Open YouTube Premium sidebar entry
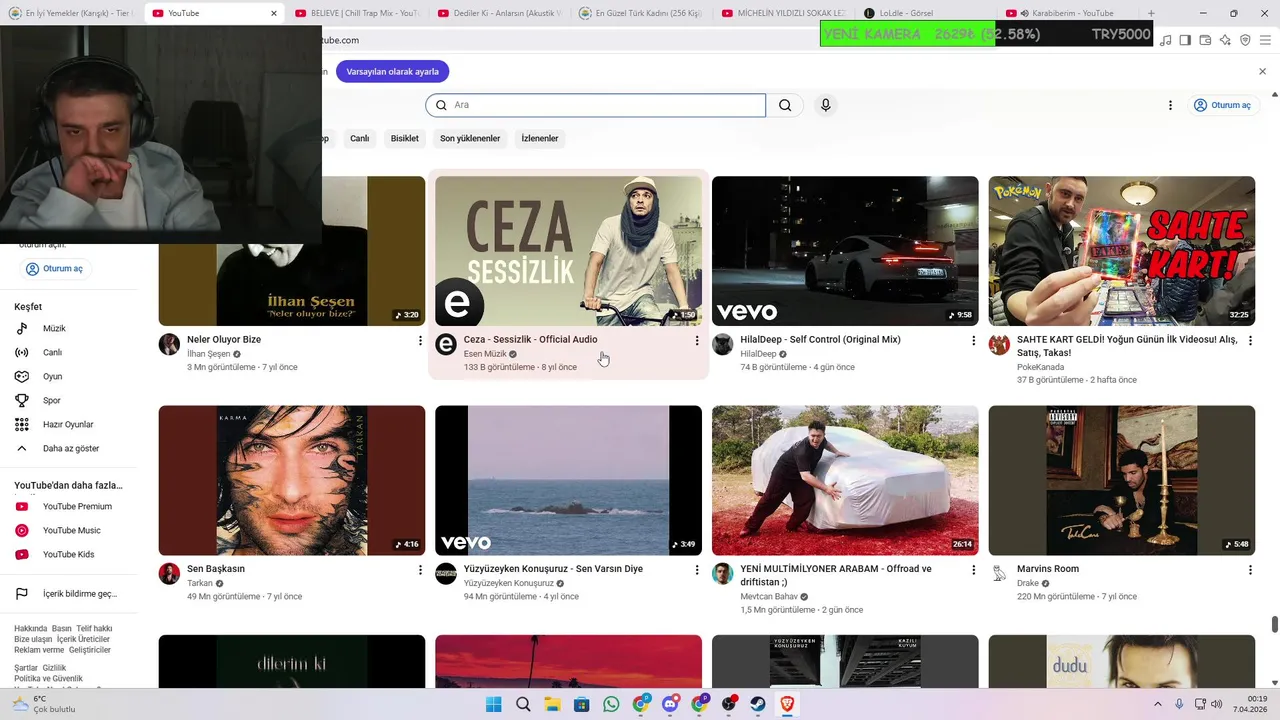Image resolution: width=1280 pixels, height=720 pixels. [x=68, y=506]
